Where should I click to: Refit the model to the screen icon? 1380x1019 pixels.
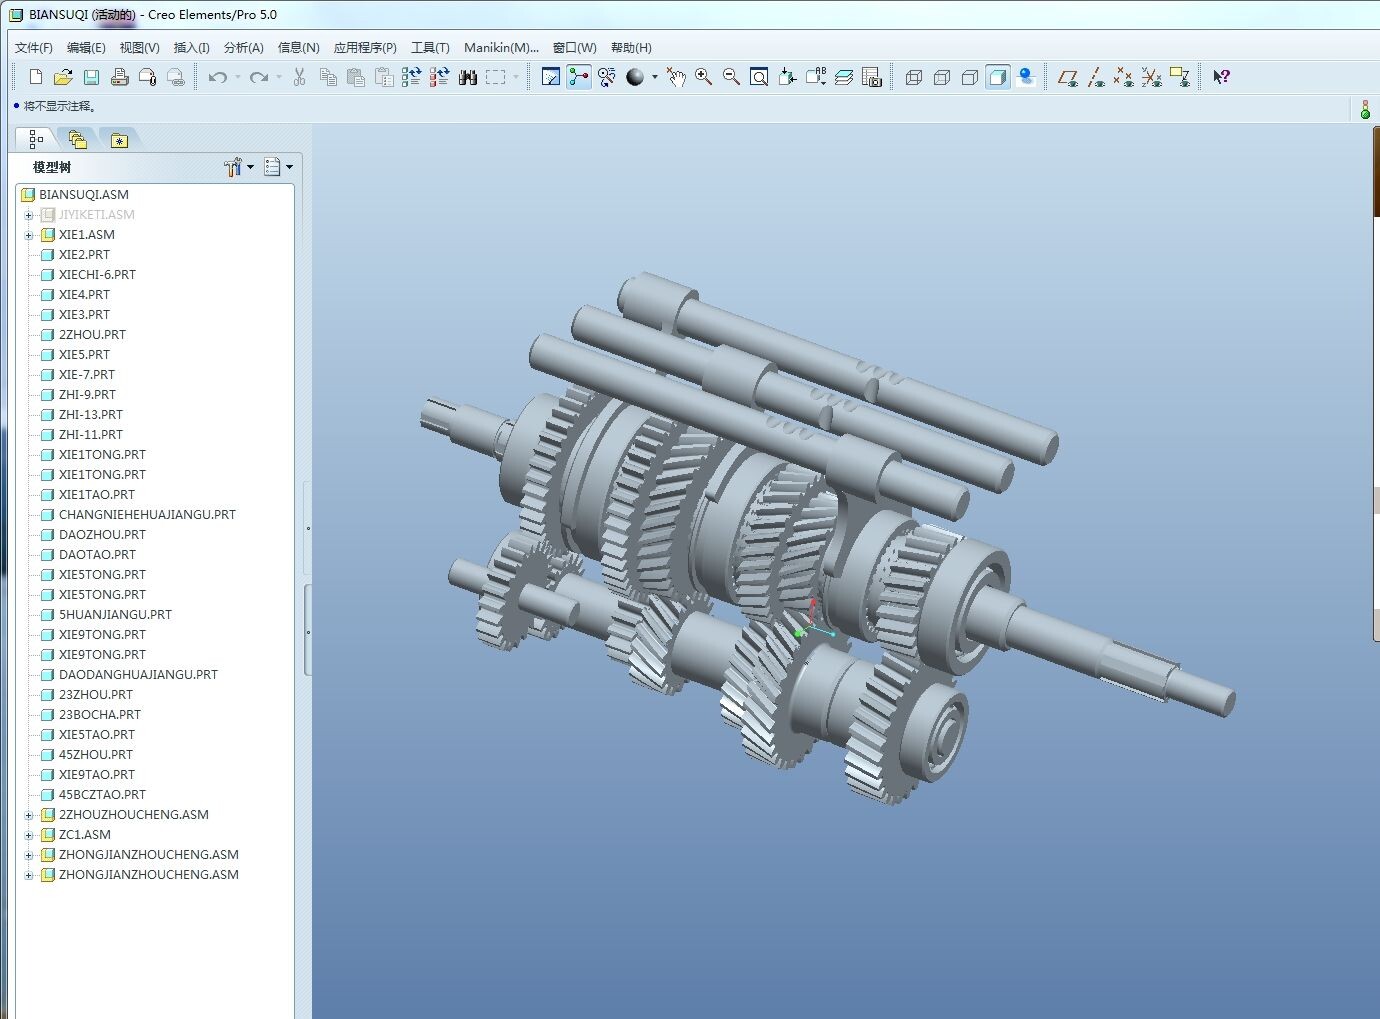[x=759, y=77]
